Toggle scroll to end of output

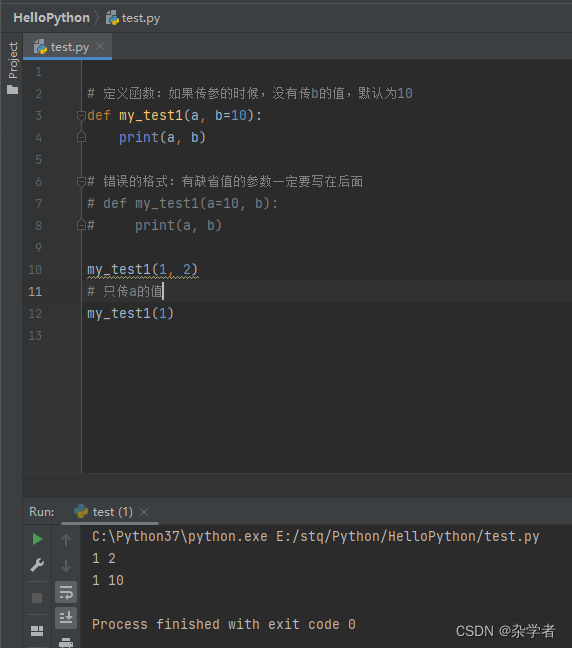click(x=66, y=618)
